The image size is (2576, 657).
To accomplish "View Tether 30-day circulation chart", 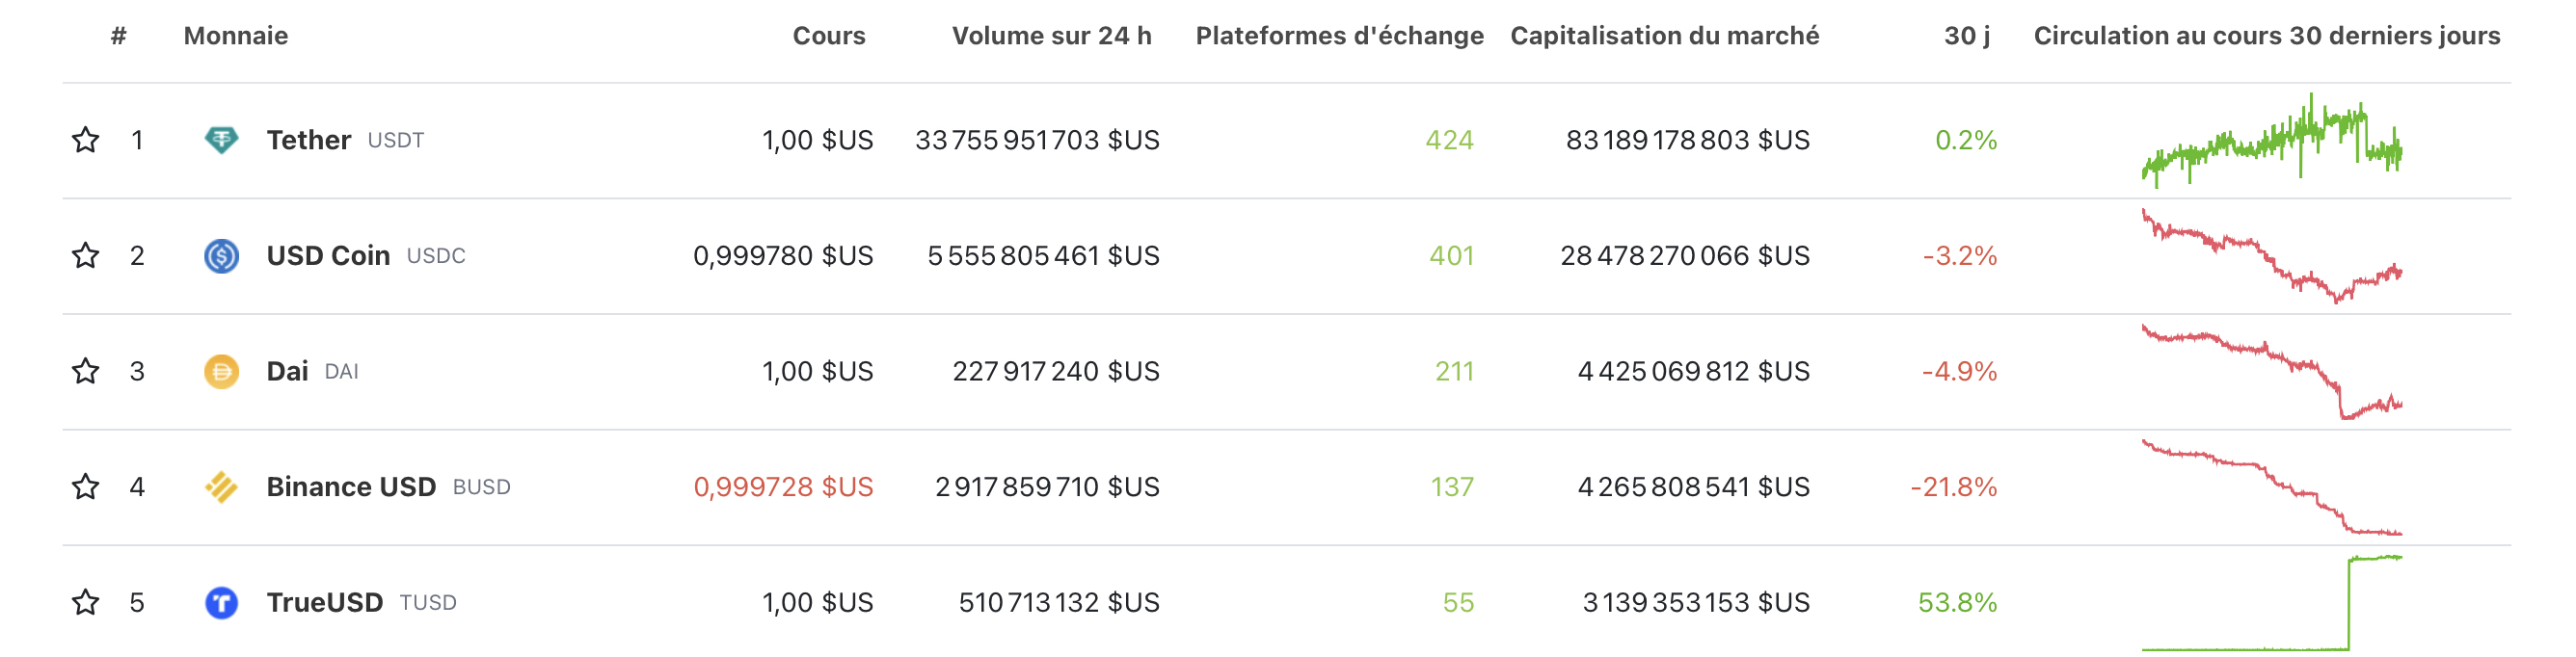I will tap(2271, 140).
